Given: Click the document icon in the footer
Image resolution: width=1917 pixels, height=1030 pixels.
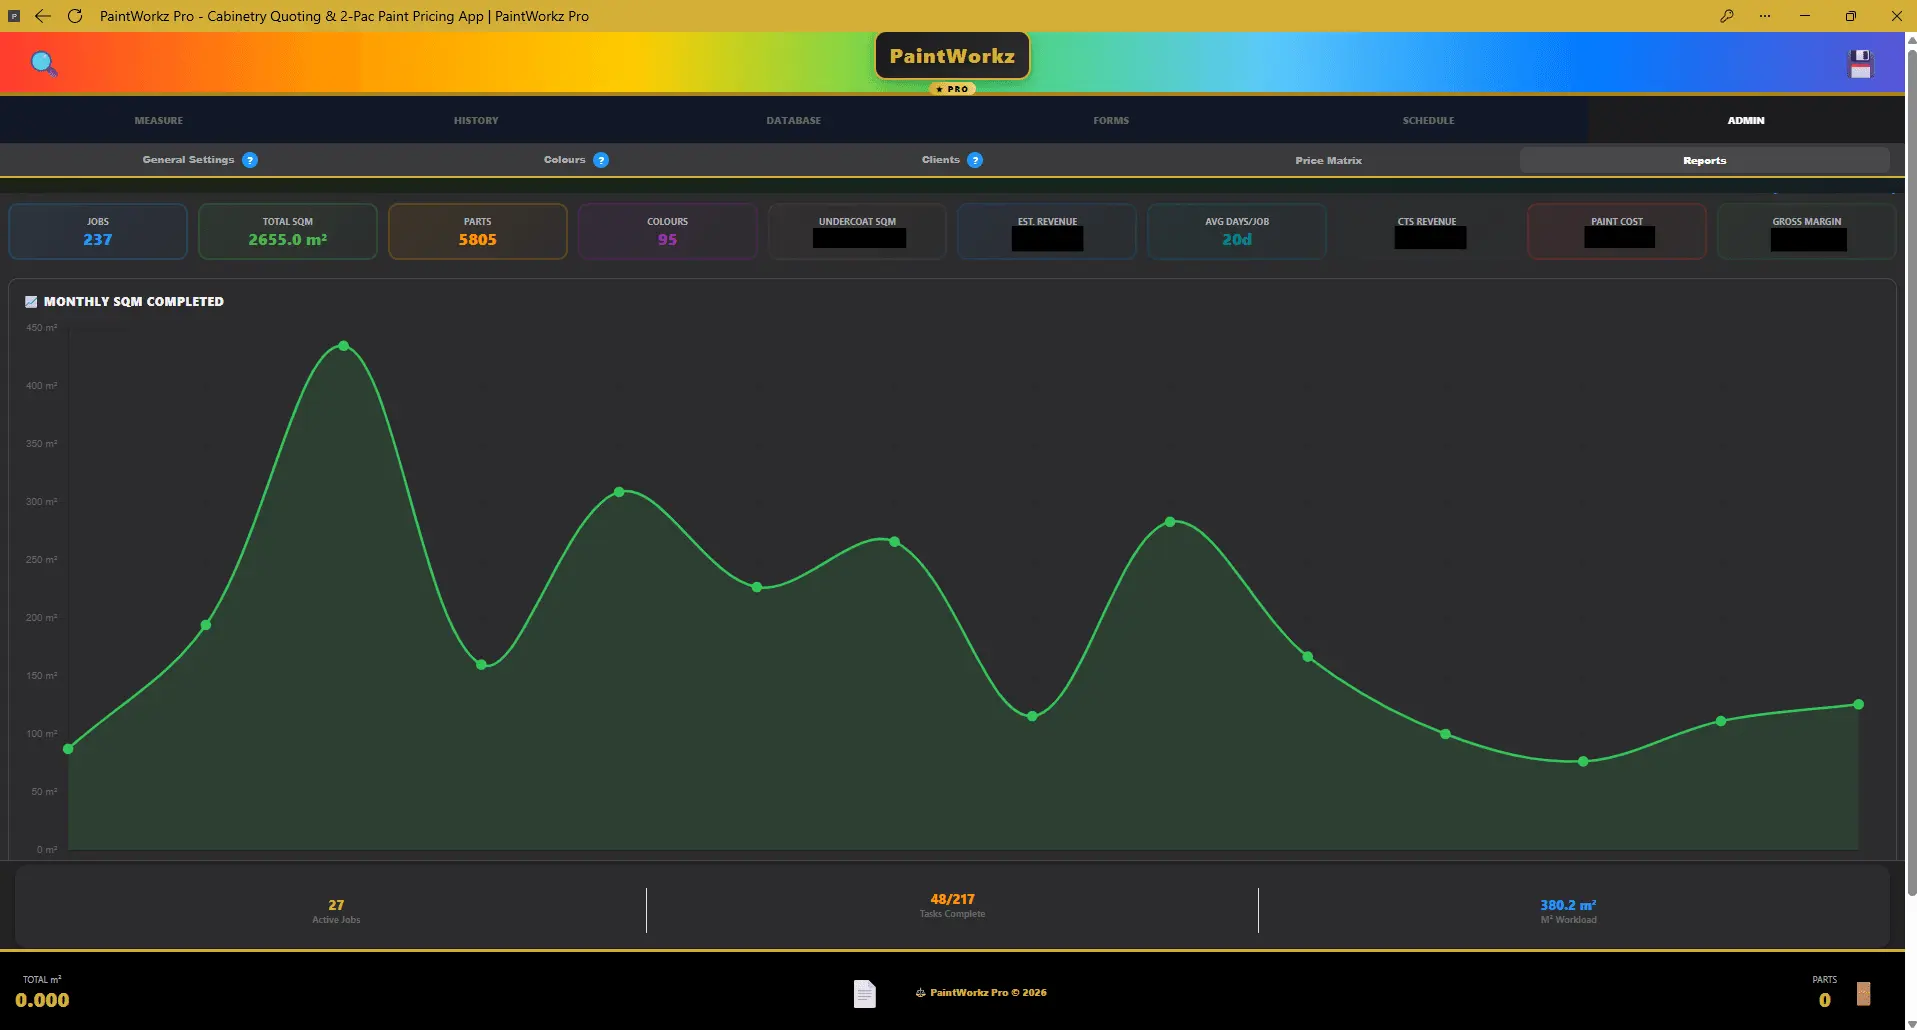Looking at the screenshot, I should pyautogui.click(x=865, y=993).
